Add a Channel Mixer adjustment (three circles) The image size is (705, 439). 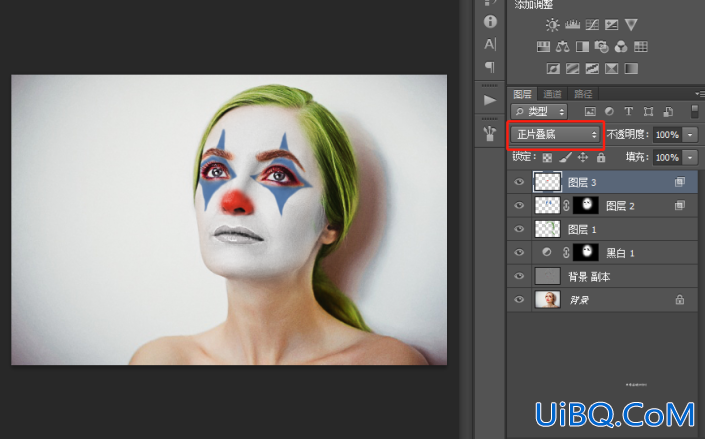[x=621, y=47]
